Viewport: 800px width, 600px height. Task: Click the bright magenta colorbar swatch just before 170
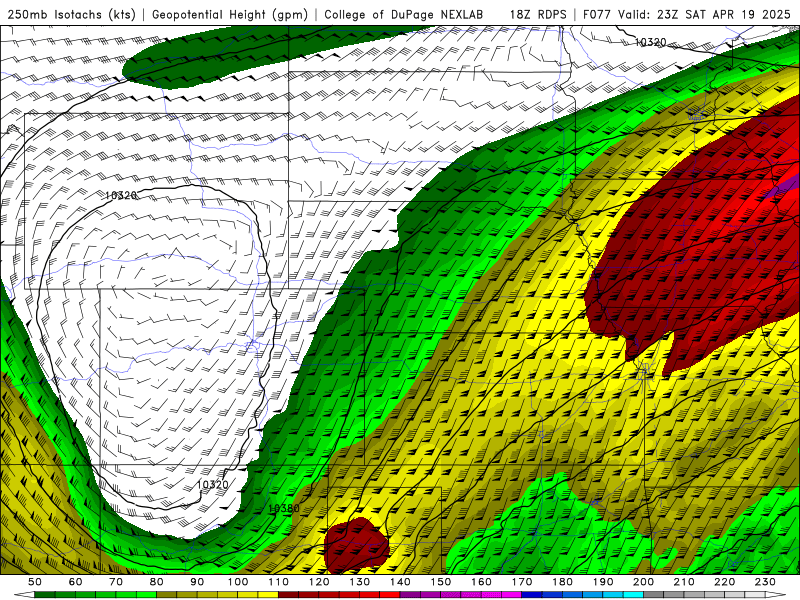click(x=512, y=595)
